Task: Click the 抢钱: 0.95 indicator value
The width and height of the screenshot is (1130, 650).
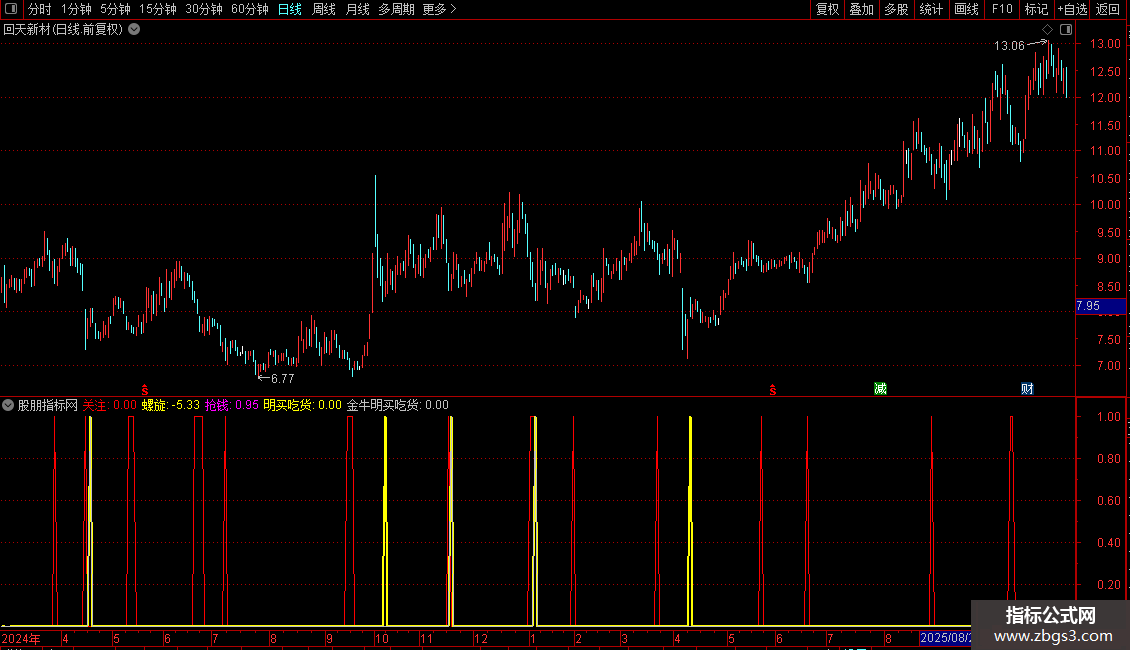Action: [231, 405]
